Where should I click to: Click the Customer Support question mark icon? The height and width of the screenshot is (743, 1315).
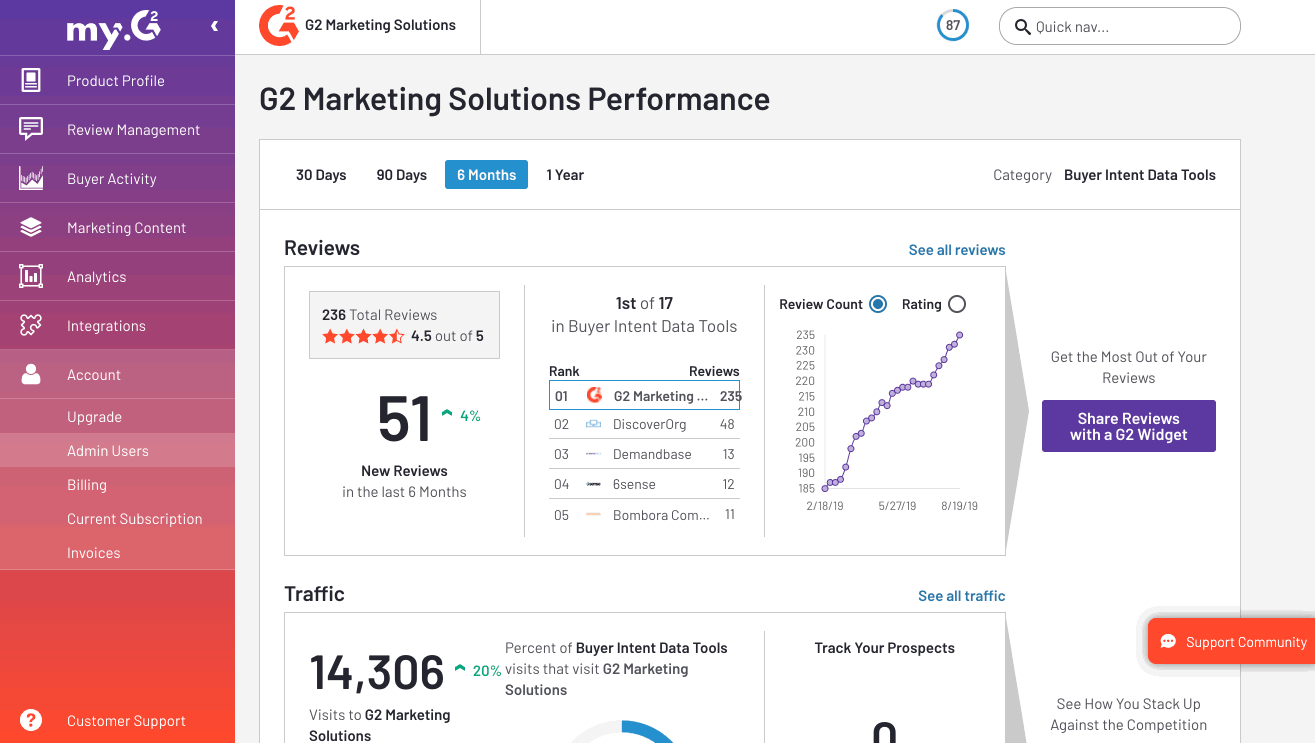point(31,720)
